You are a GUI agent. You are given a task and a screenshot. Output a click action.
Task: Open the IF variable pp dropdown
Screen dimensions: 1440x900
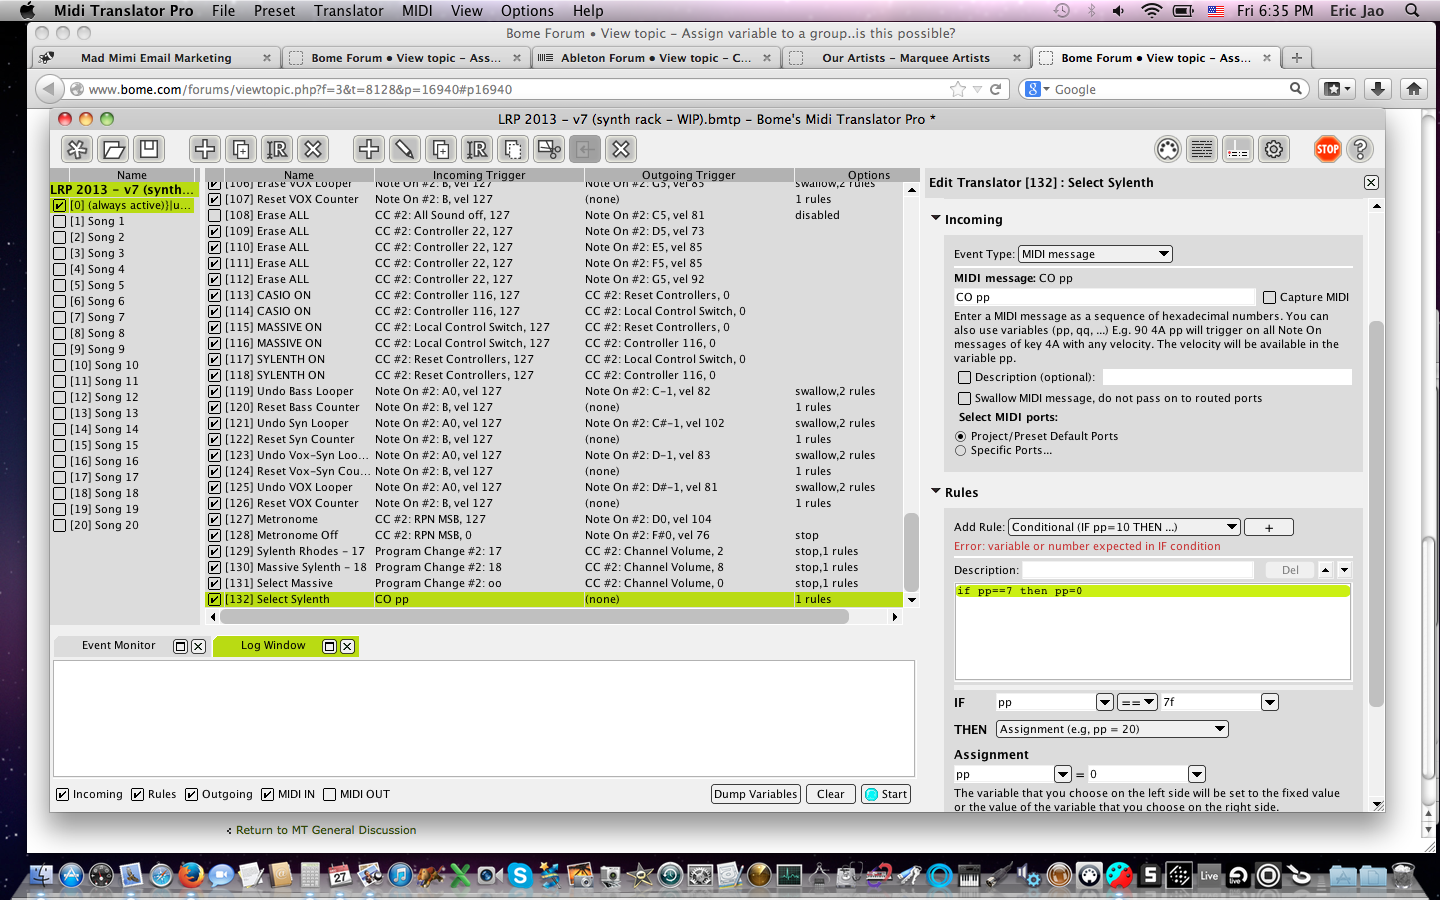point(1105,702)
